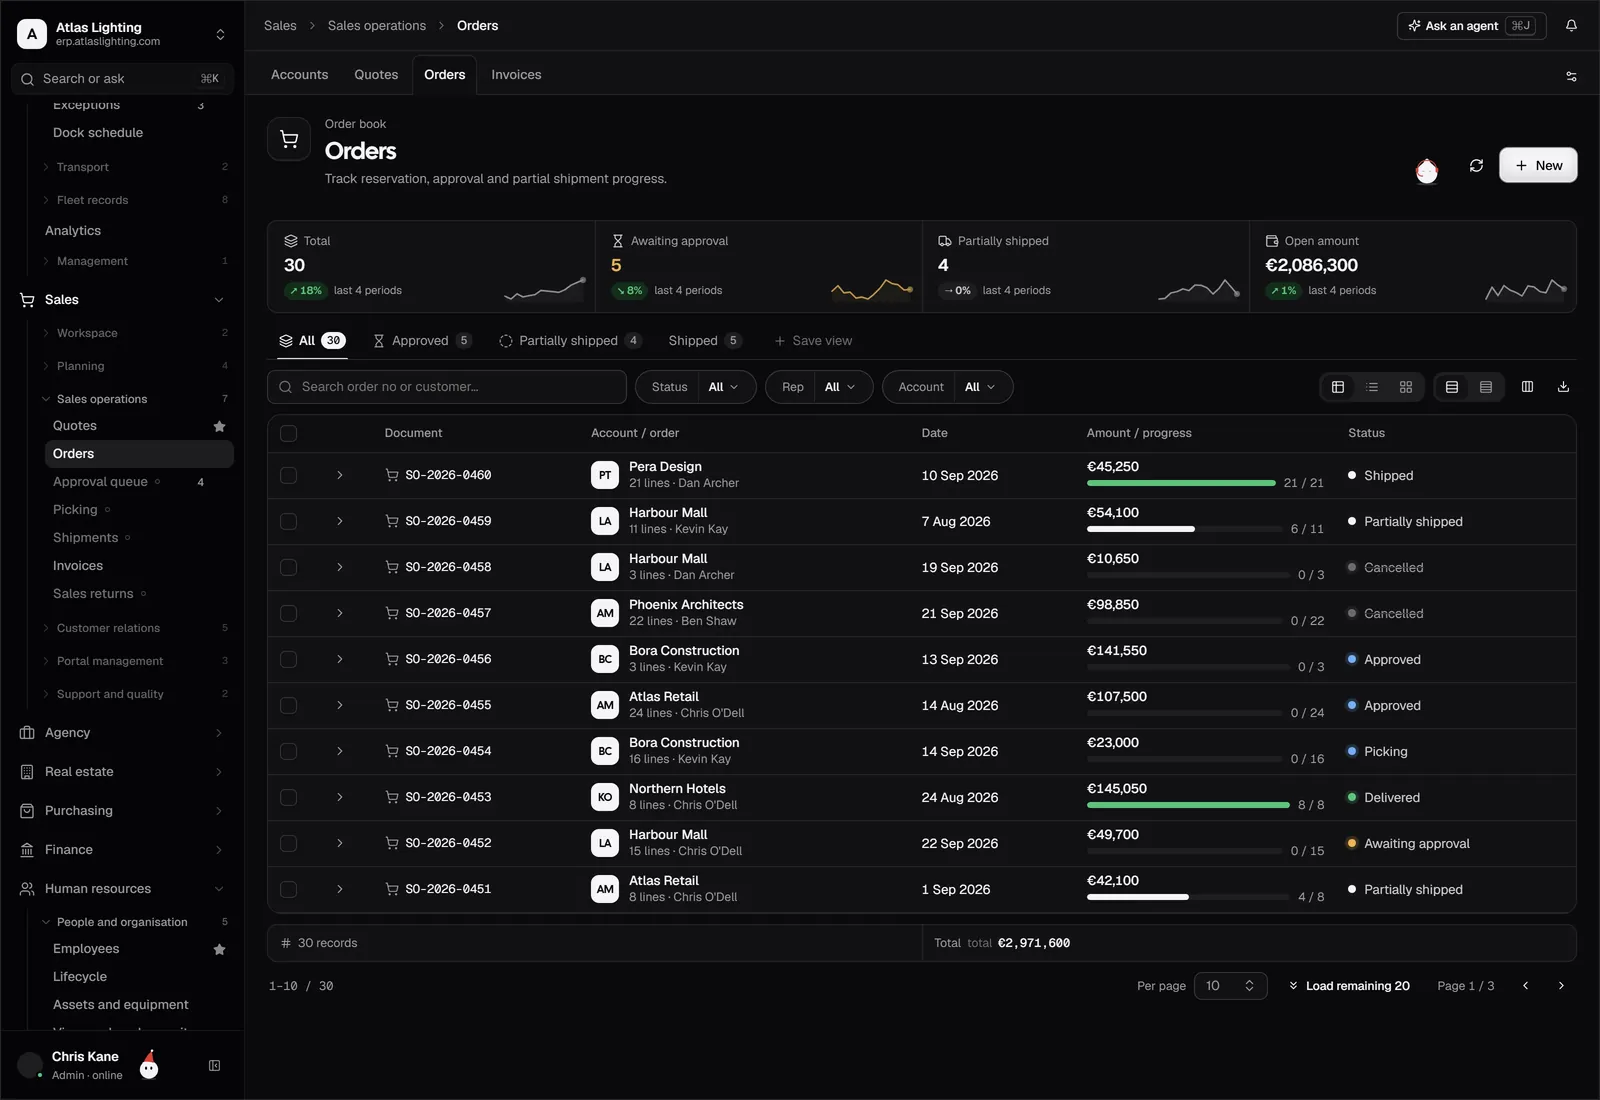Viewport: 1600px width, 1100px height.
Task: Collapse the sidebar panel icon
Action: [214, 1066]
